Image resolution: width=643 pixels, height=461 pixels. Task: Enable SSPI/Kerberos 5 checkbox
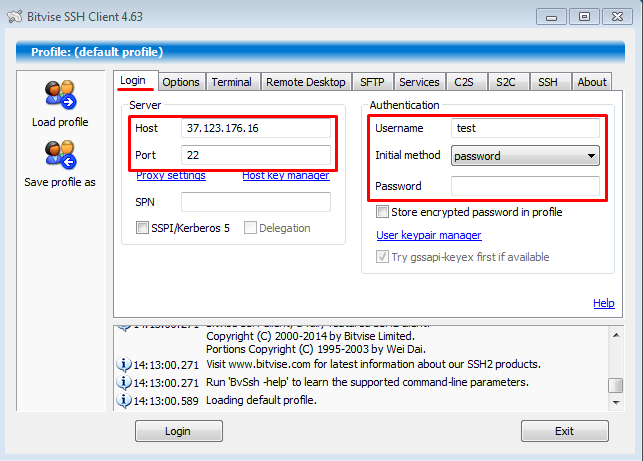tap(142, 228)
